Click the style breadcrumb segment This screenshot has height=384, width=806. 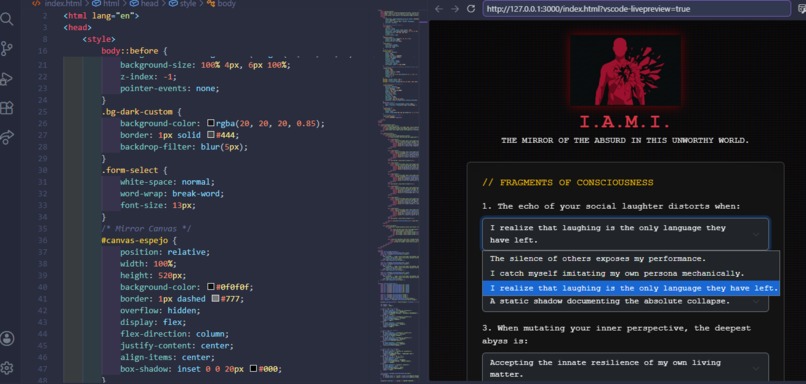pos(182,4)
